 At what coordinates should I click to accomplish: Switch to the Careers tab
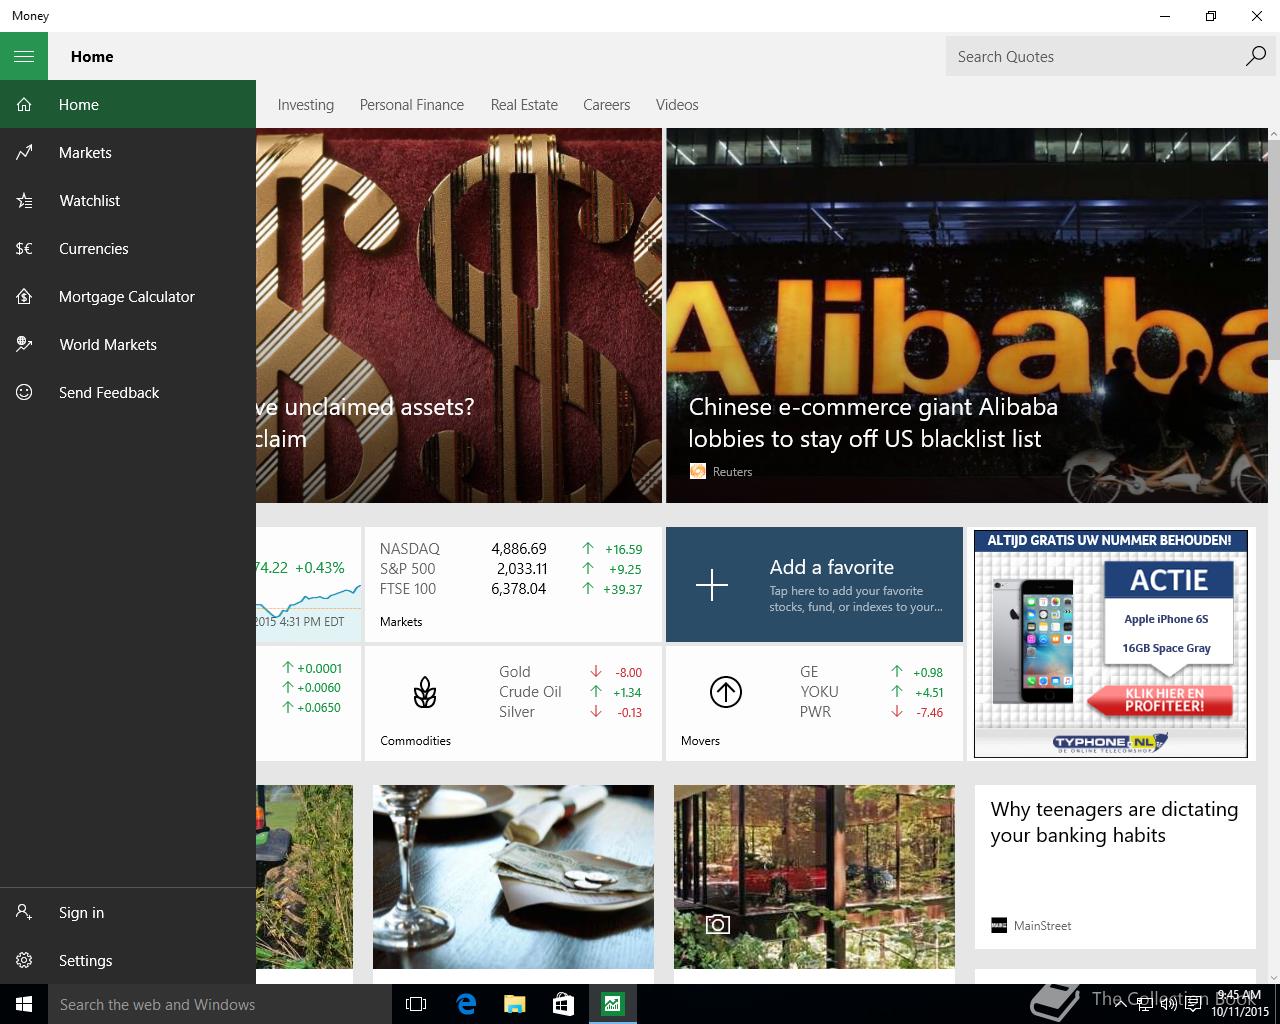(606, 105)
